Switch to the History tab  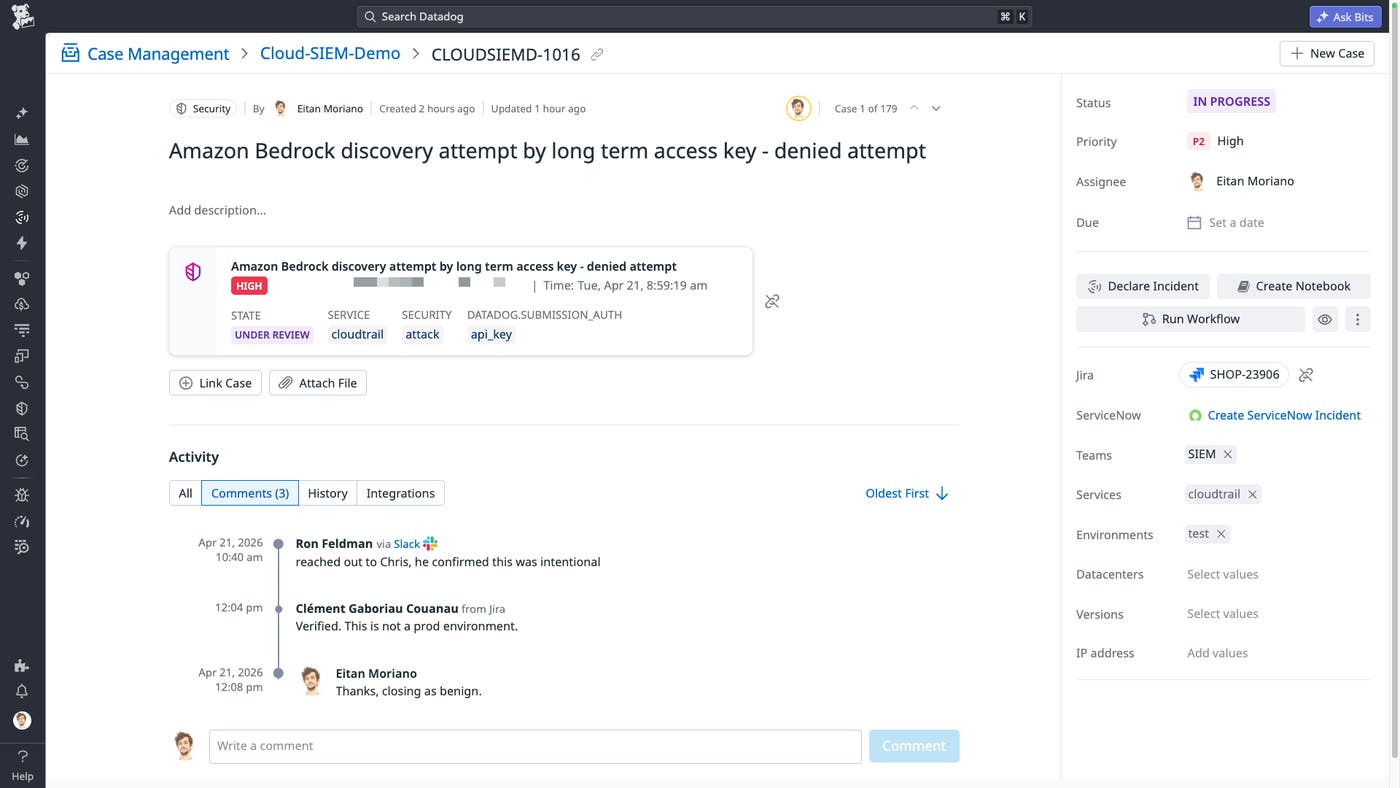tap(327, 493)
